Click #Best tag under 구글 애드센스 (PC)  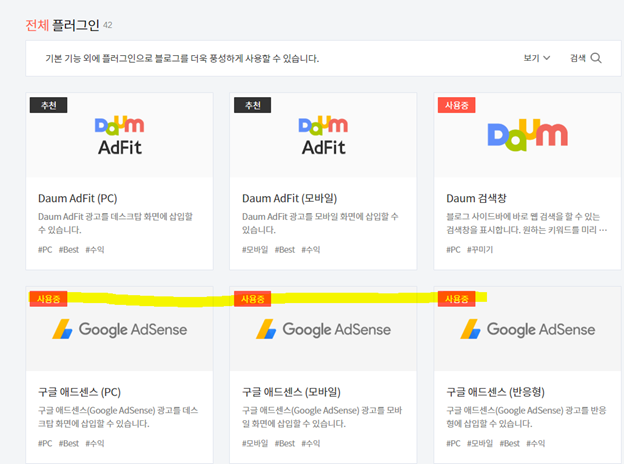69,443
